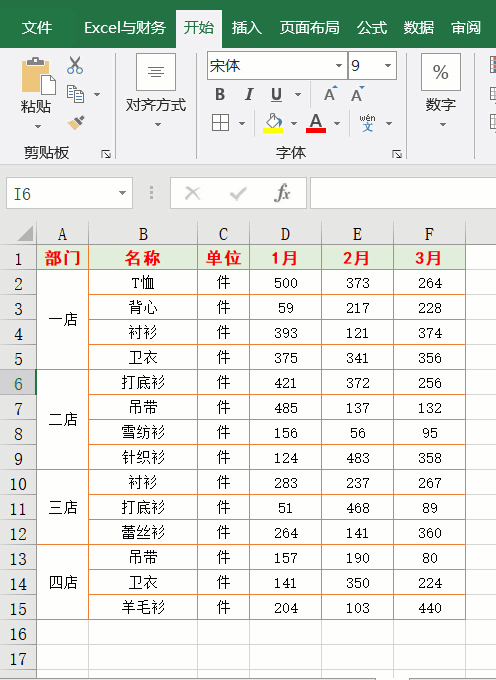Image resolution: width=496 pixels, height=680 pixels.
Task: Toggle Bold formatting
Action: coord(220,94)
